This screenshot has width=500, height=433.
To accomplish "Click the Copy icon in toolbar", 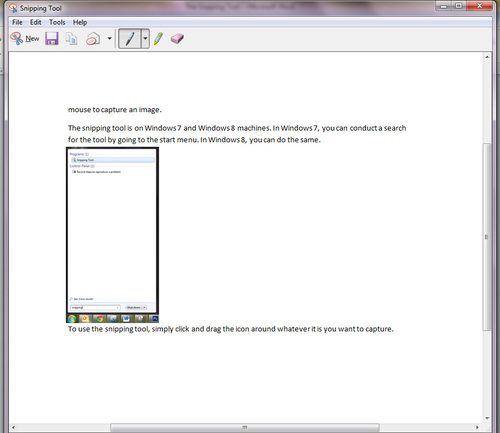I will click(x=71, y=39).
